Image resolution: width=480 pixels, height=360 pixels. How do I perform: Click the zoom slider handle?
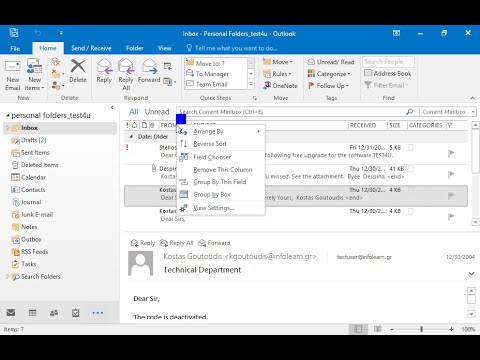tap(422, 329)
